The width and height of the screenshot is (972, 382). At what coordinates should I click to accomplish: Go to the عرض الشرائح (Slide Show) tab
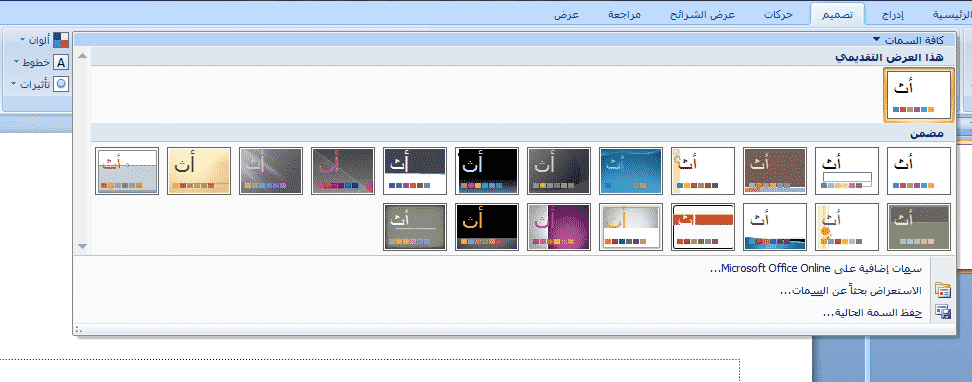[702, 15]
